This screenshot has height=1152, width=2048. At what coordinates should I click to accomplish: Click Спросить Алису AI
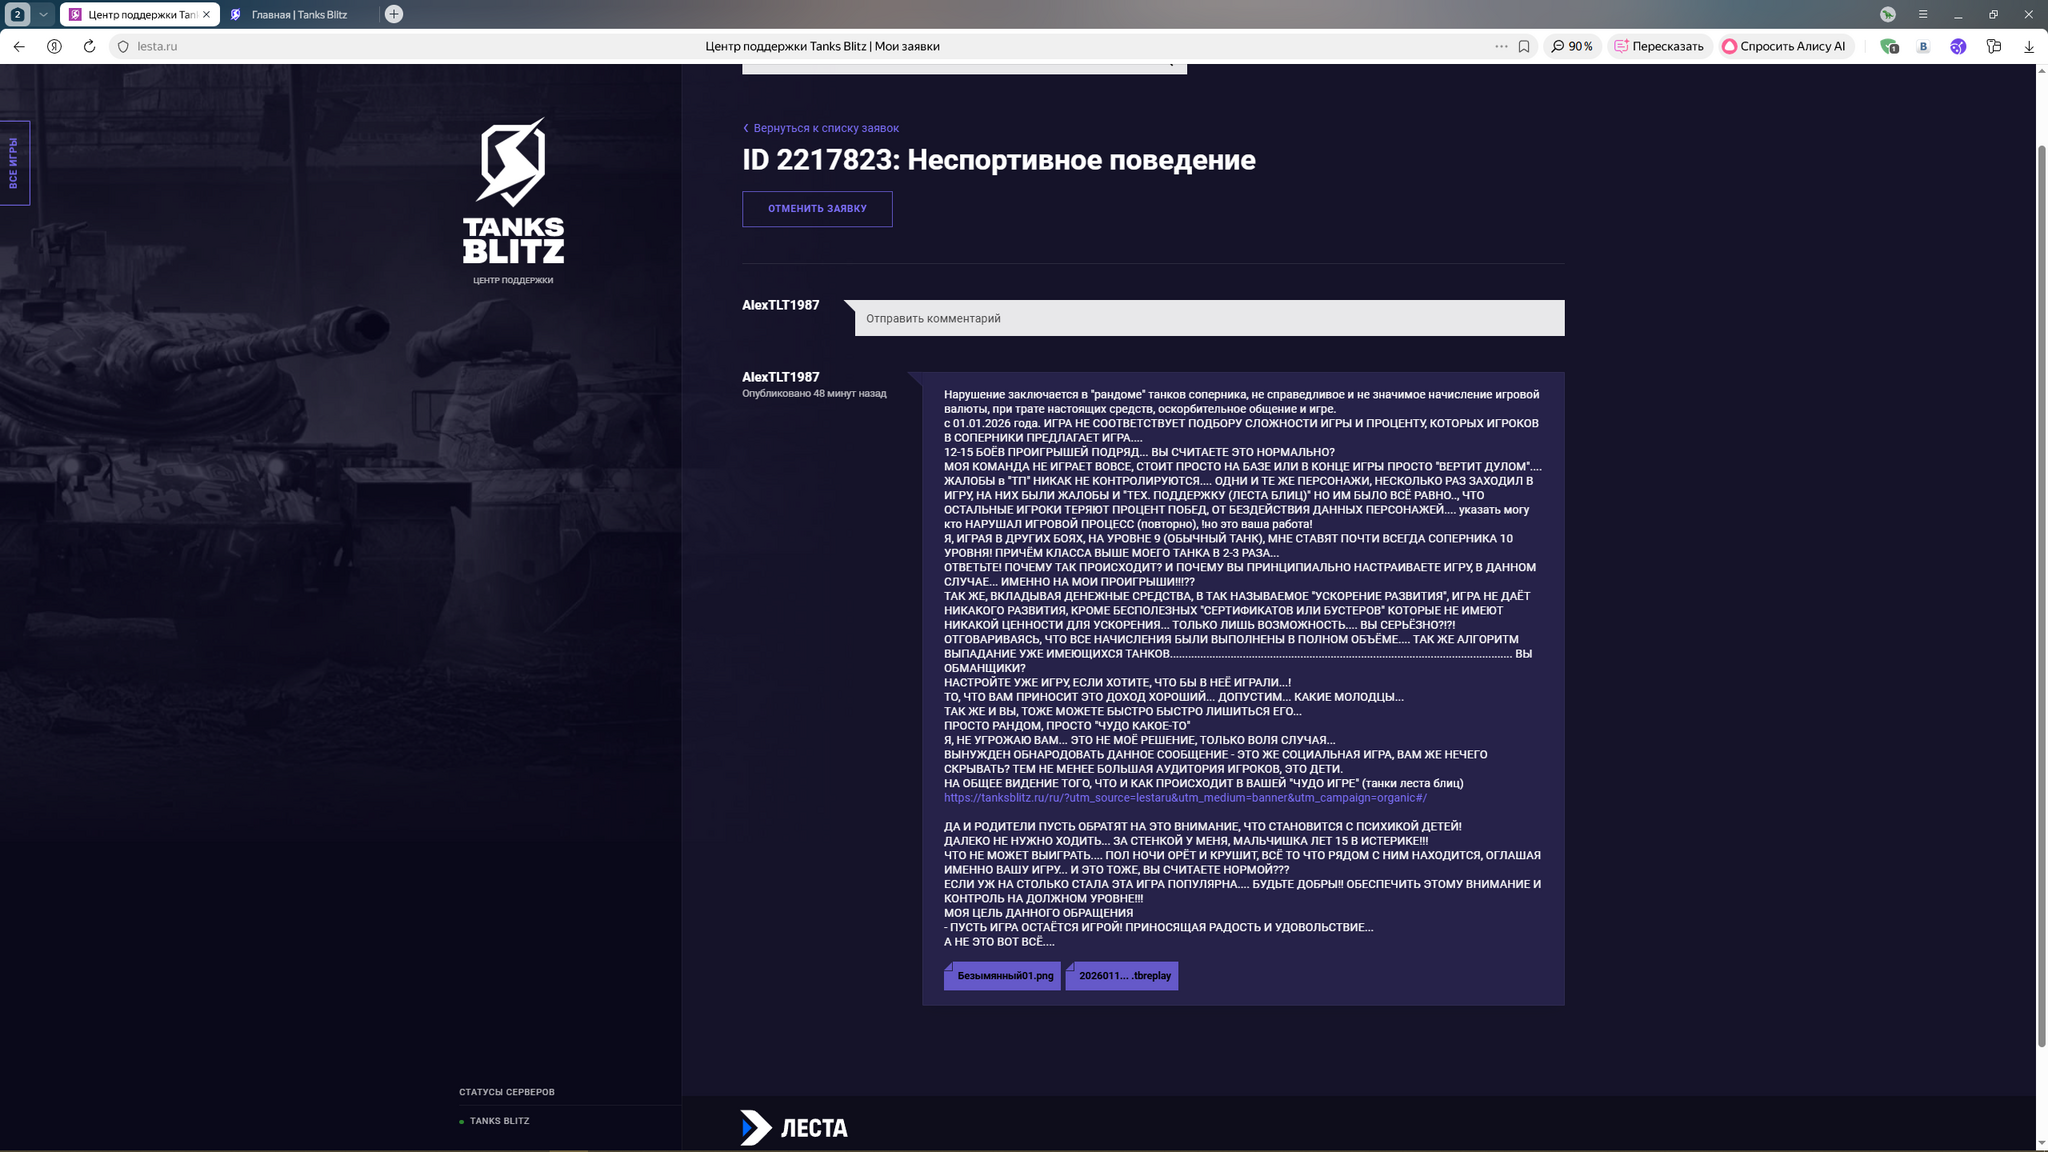[1784, 46]
